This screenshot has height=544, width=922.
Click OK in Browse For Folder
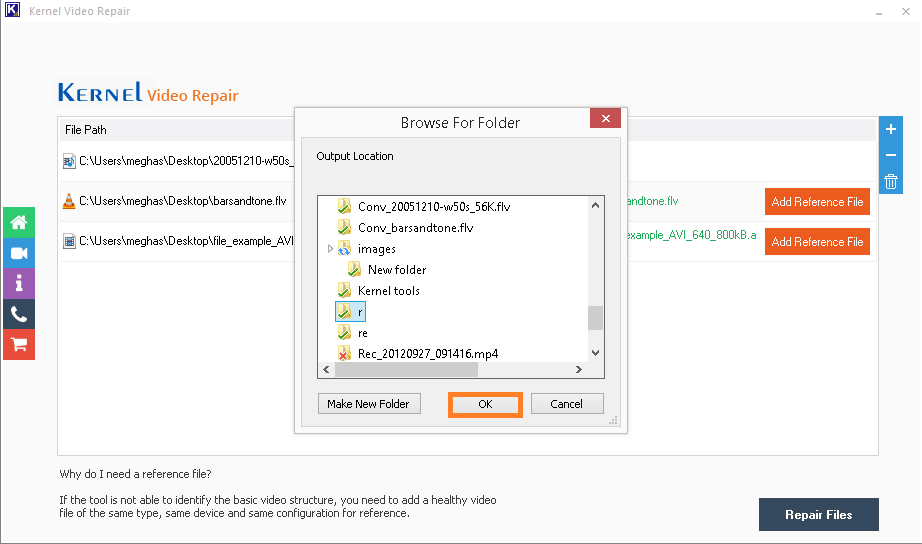click(485, 404)
